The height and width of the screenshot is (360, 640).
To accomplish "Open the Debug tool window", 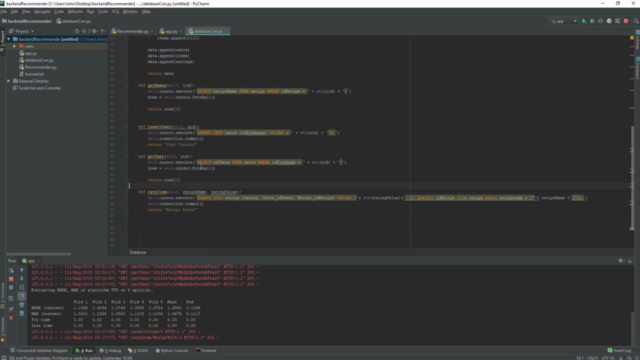I will (110, 350).
